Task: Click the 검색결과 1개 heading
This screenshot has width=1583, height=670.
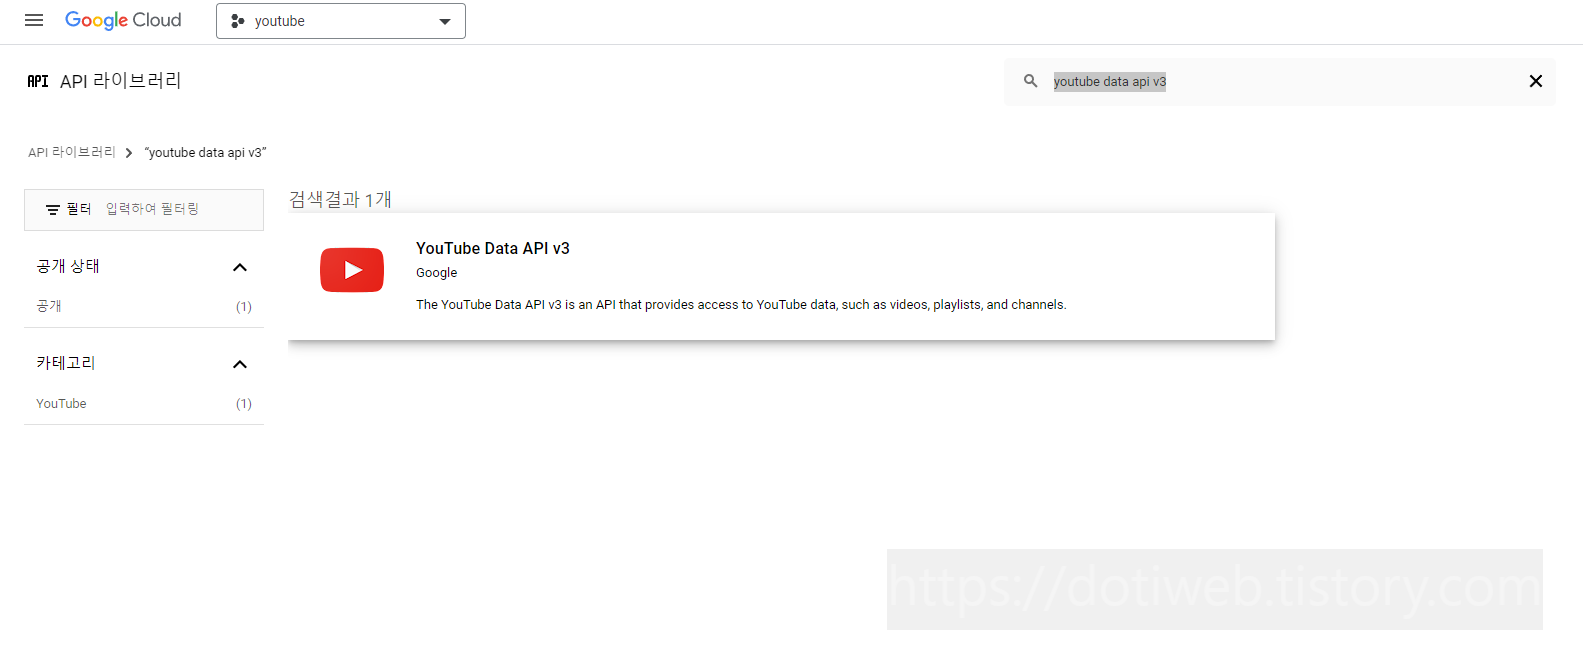Action: click(340, 200)
